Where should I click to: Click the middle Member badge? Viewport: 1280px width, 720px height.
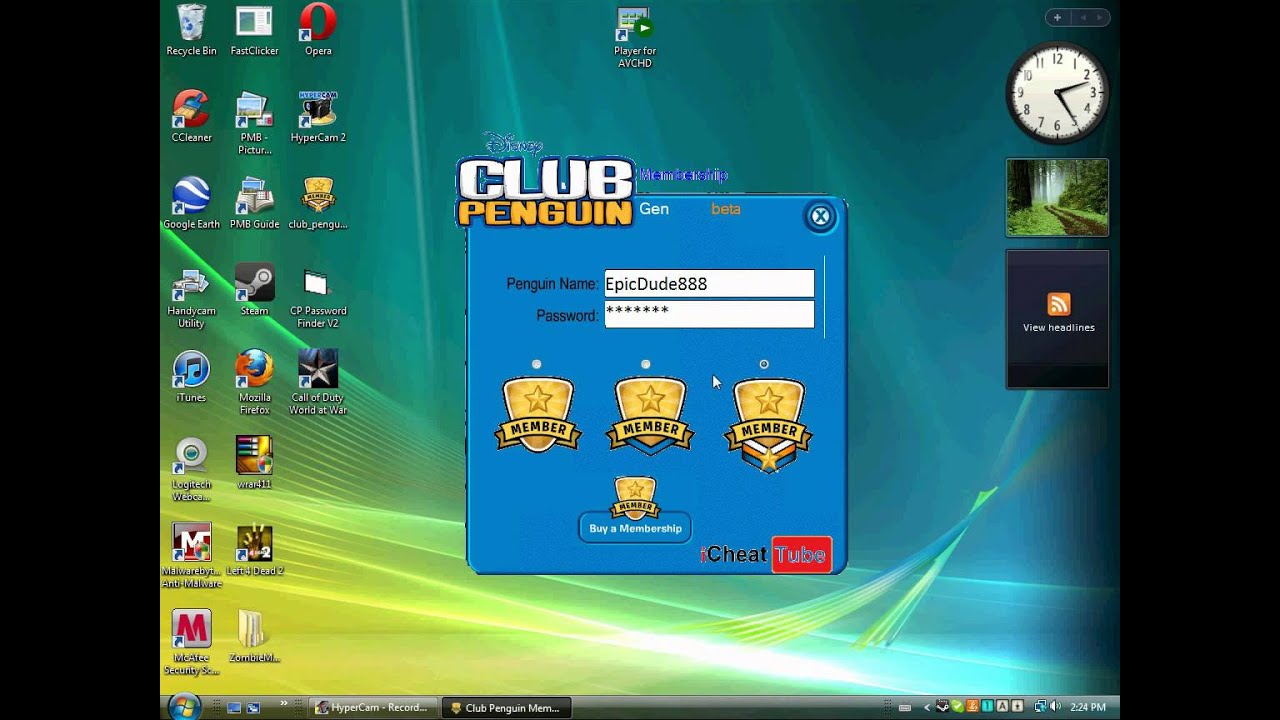(650, 416)
